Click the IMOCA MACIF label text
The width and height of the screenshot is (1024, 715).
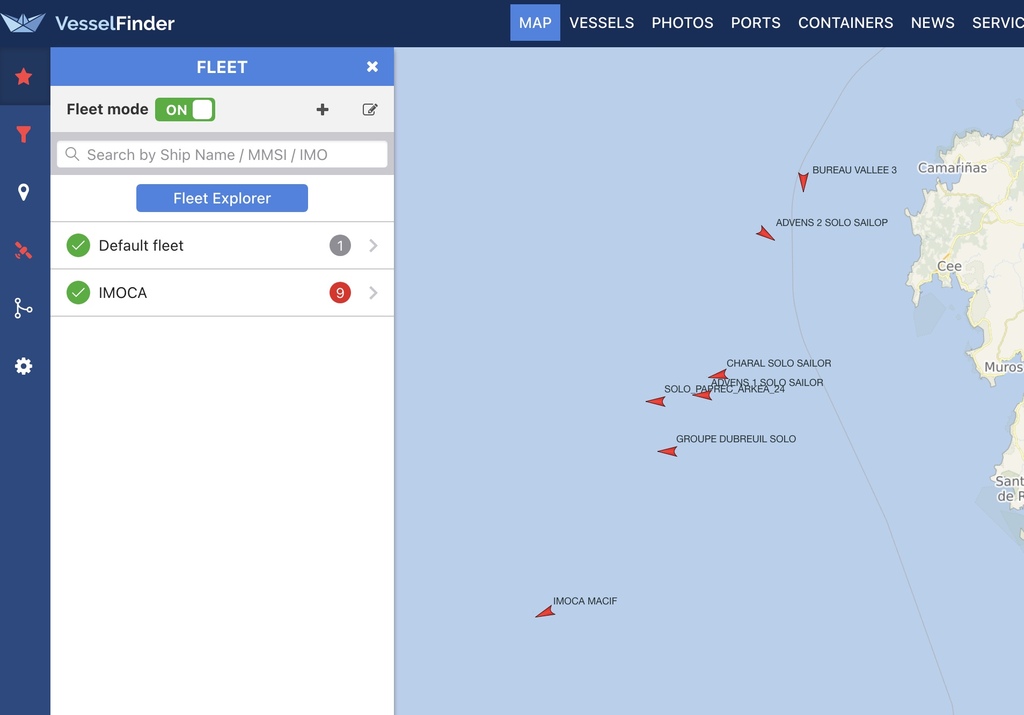click(x=585, y=601)
